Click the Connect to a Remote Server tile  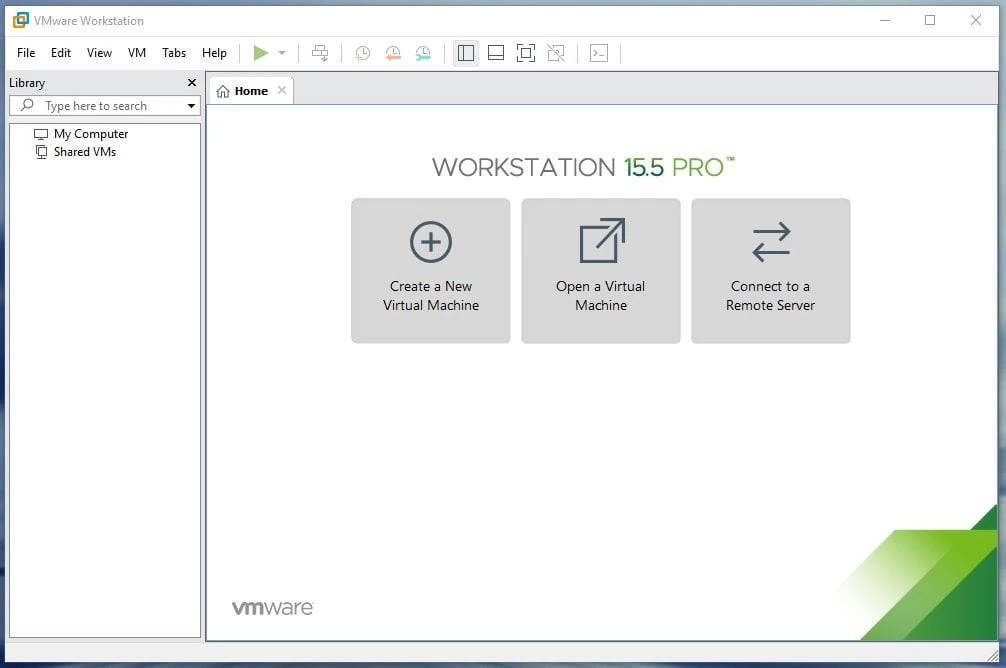[x=771, y=271]
